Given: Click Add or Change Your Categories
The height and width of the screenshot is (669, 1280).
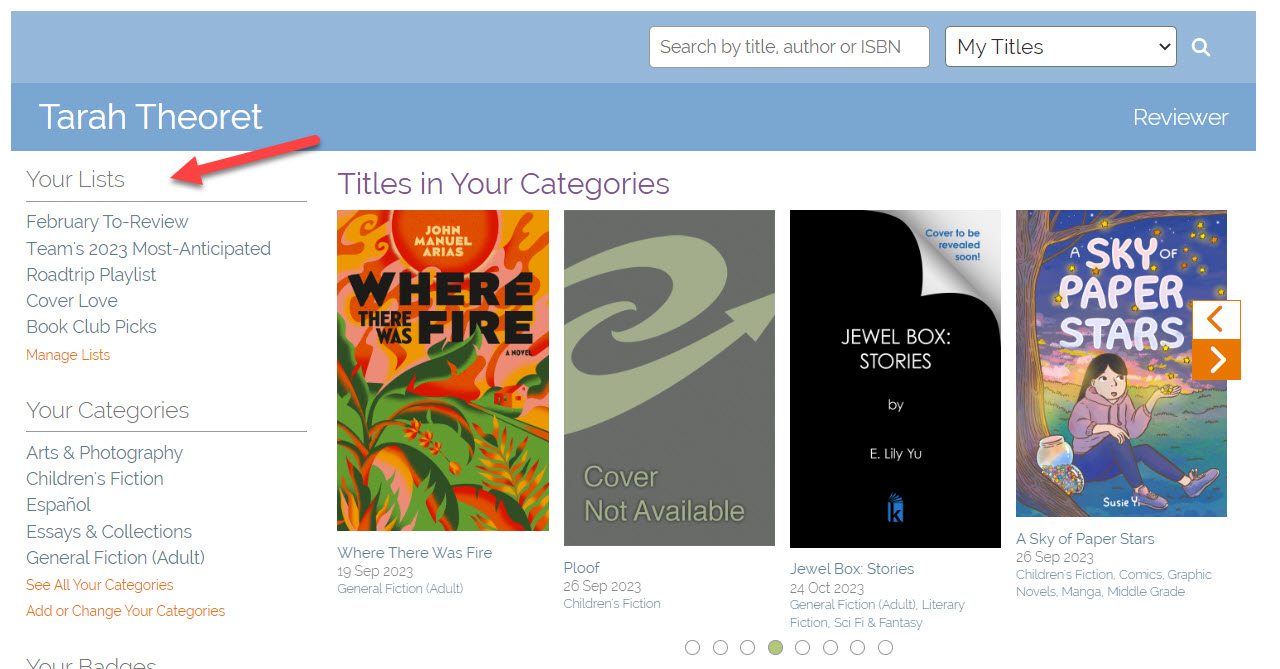Looking at the screenshot, I should click(125, 611).
